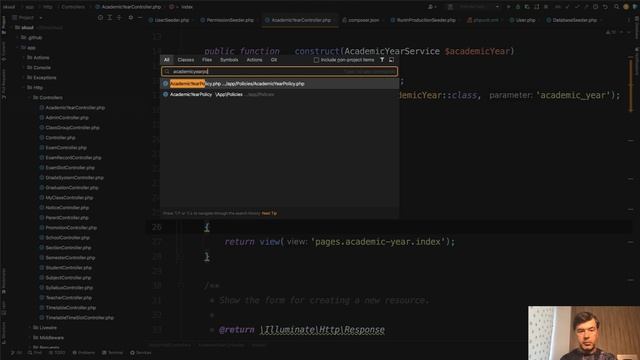Open the Problems tool window
The image size is (640, 360).
(x=84, y=353)
